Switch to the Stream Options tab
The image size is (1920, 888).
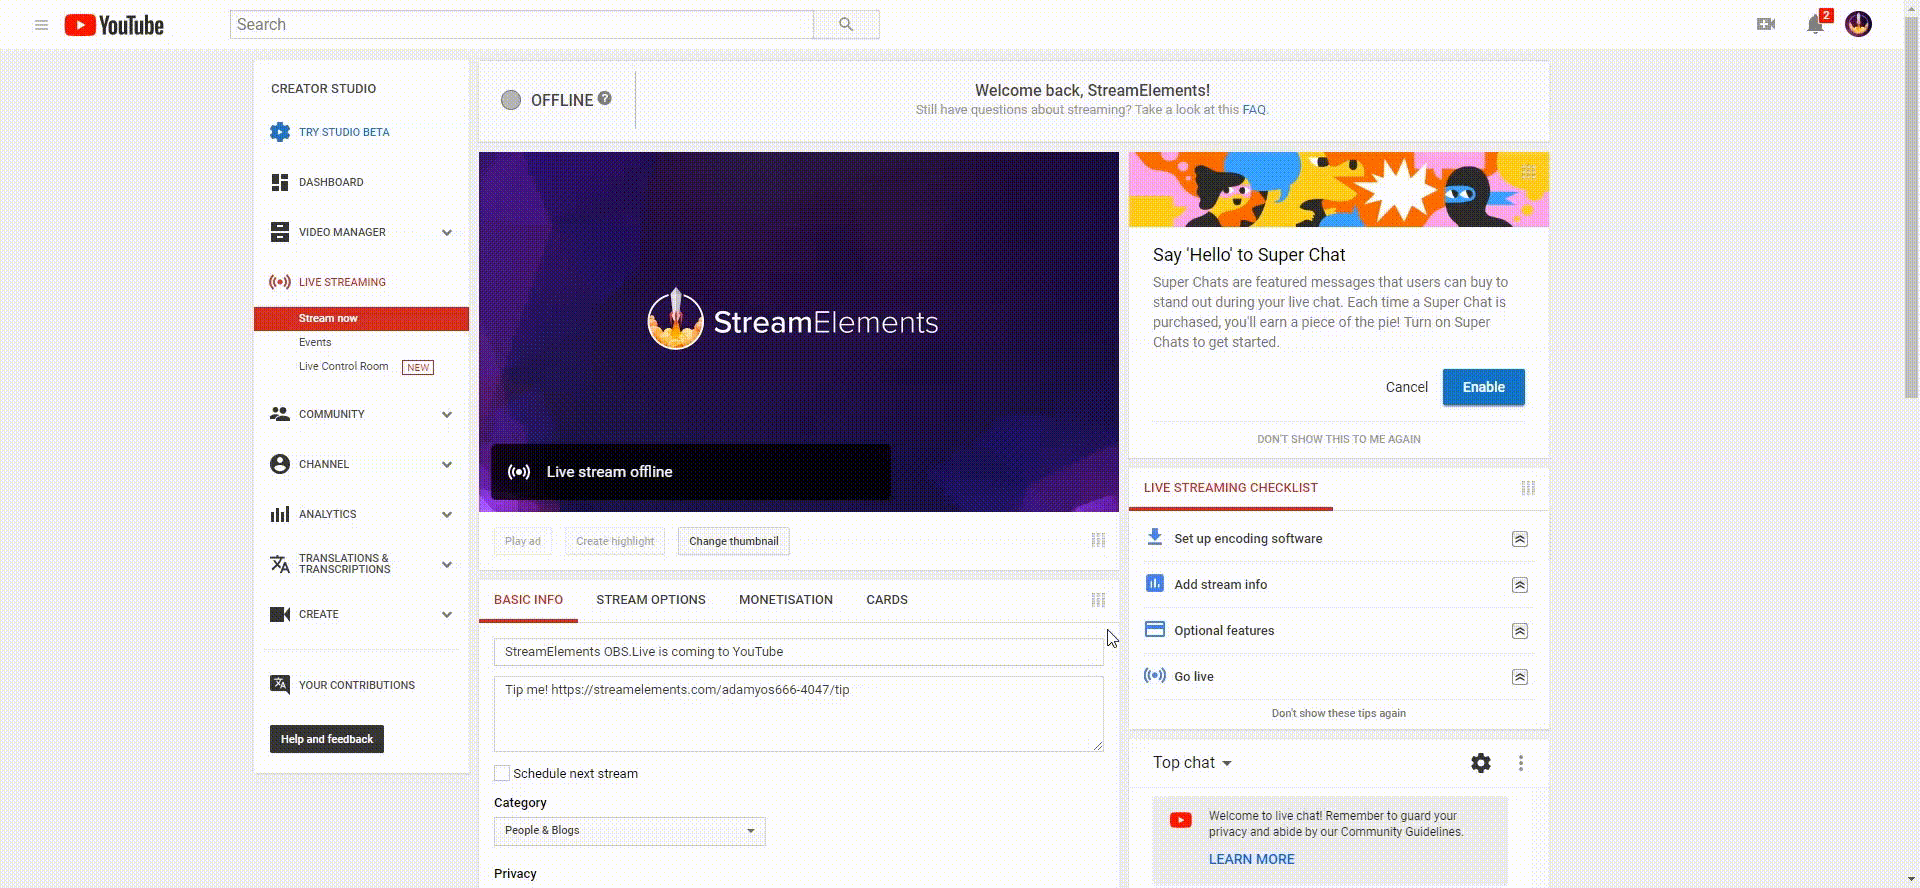pyautogui.click(x=651, y=600)
